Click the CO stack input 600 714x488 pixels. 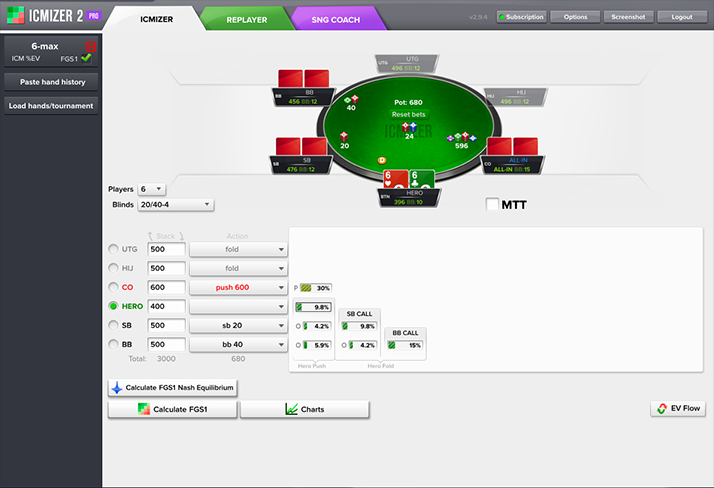tap(166, 288)
